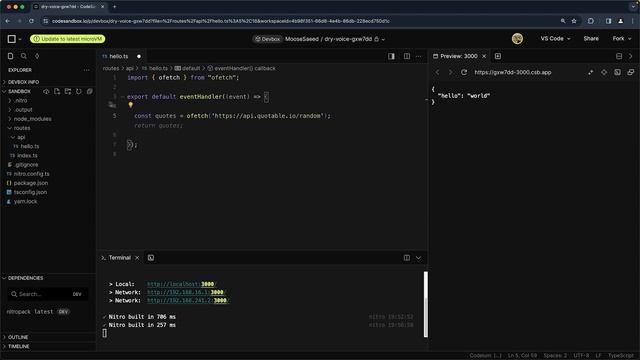Collapse the preview panel right chevron

pyautogui.click(x=631, y=56)
